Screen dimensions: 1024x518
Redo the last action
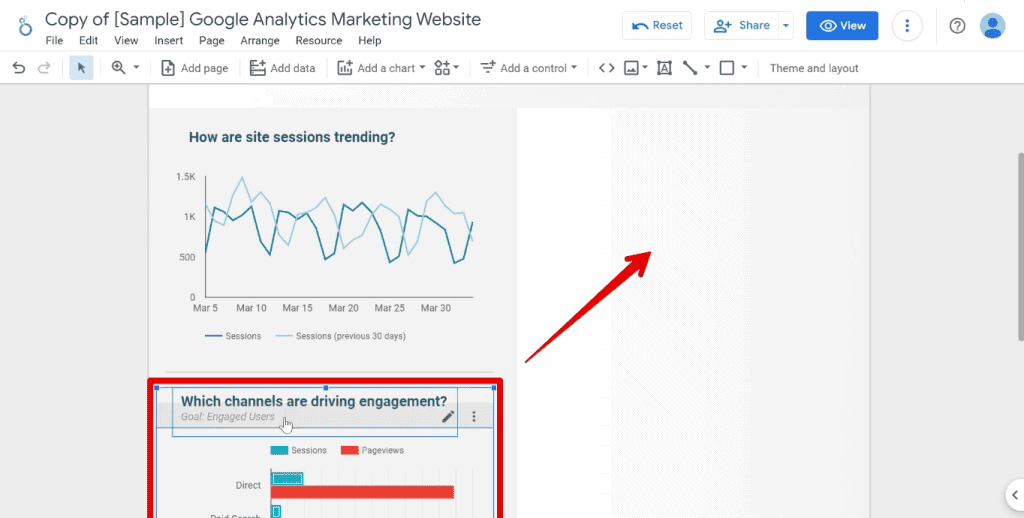click(44, 68)
